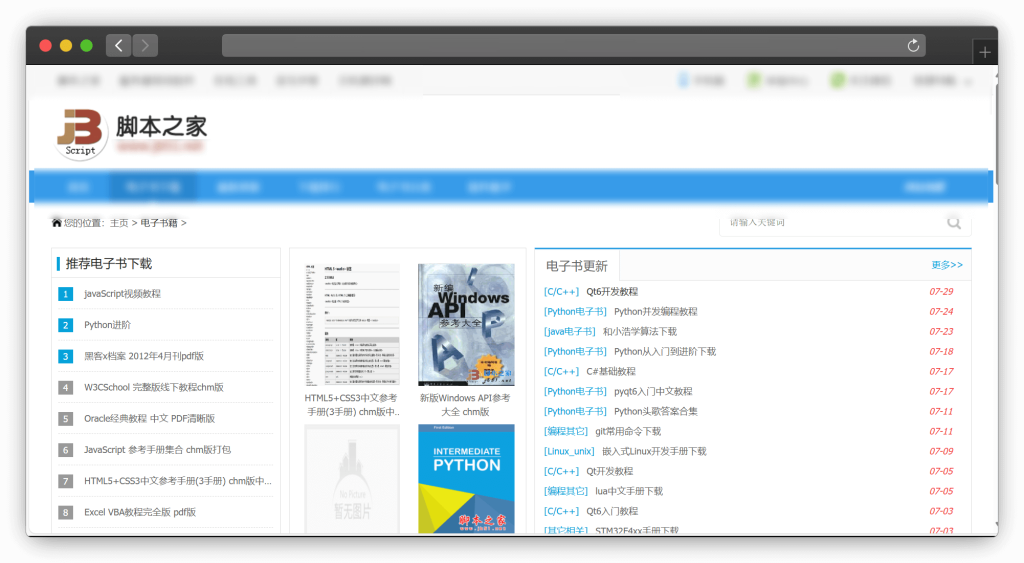Screen dimensions: 1024x563
Task: Open 和小浩学算法下载 update entry
Action: [x=639, y=332]
